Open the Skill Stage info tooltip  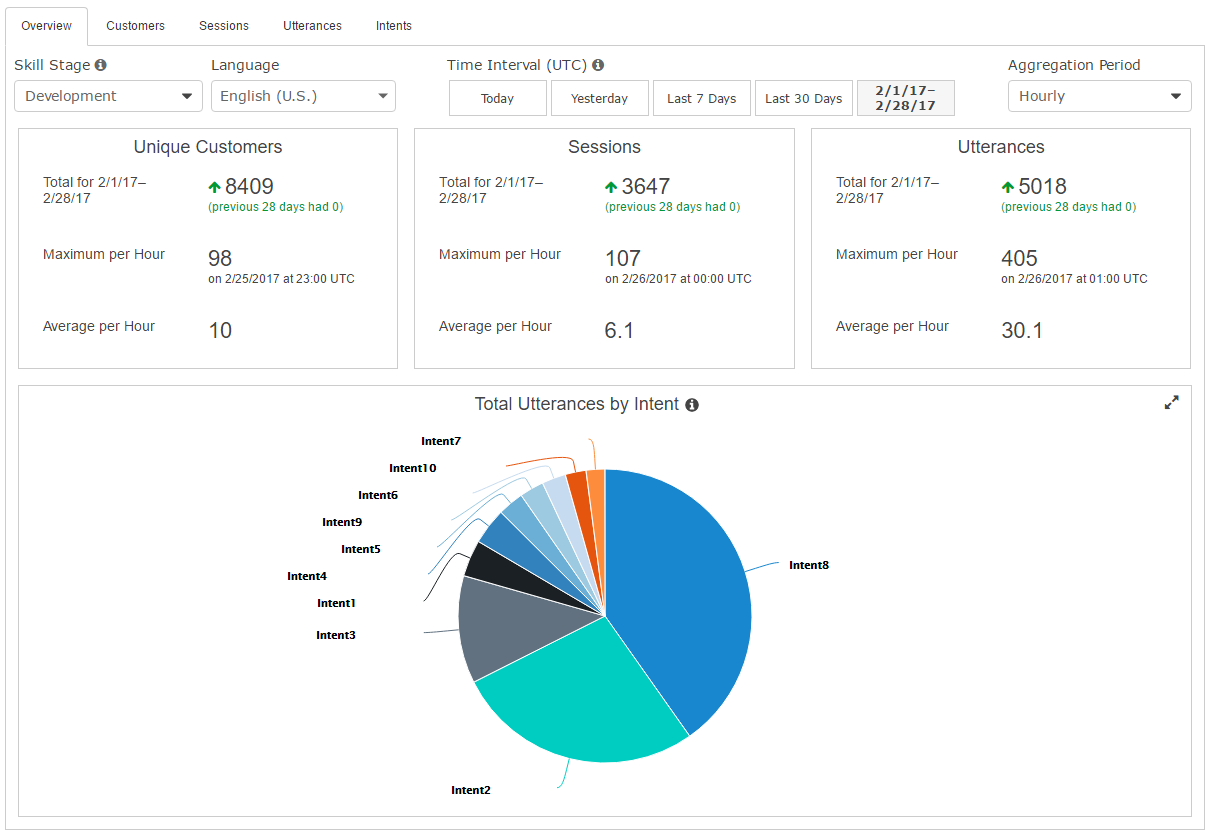point(100,65)
